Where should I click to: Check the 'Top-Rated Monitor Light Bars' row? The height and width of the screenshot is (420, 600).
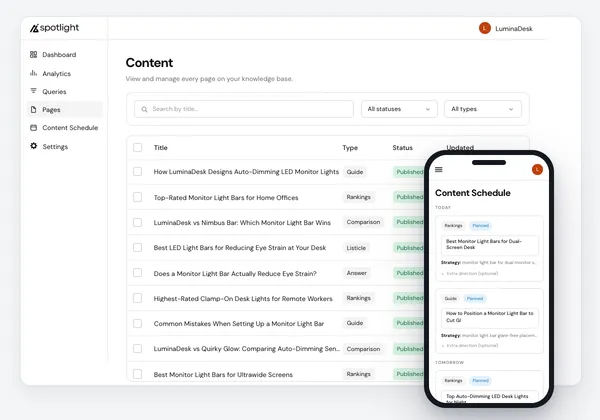137,197
